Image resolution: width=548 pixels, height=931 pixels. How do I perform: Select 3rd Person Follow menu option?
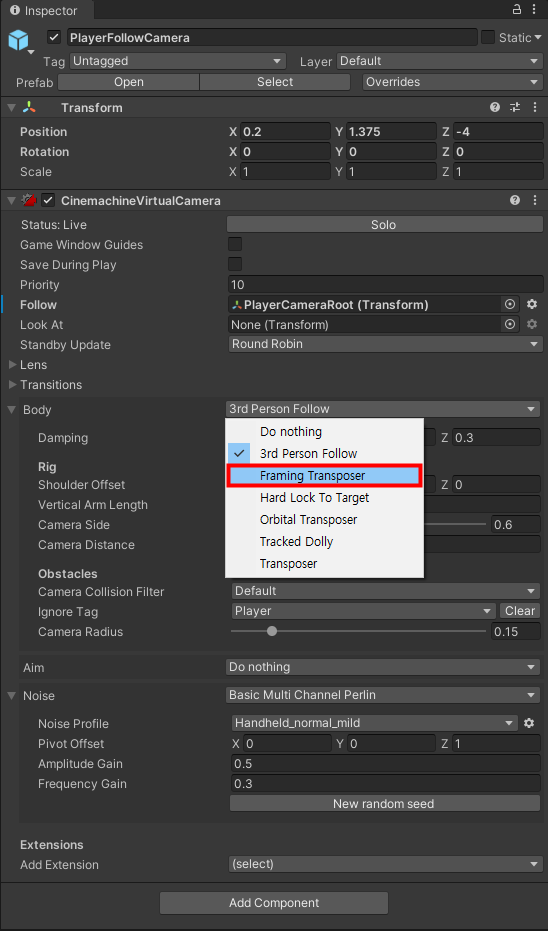324,454
